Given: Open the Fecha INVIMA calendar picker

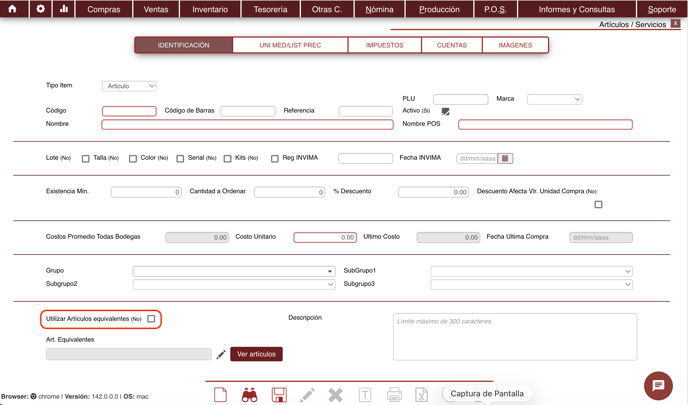Looking at the screenshot, I should pos(505,158).
